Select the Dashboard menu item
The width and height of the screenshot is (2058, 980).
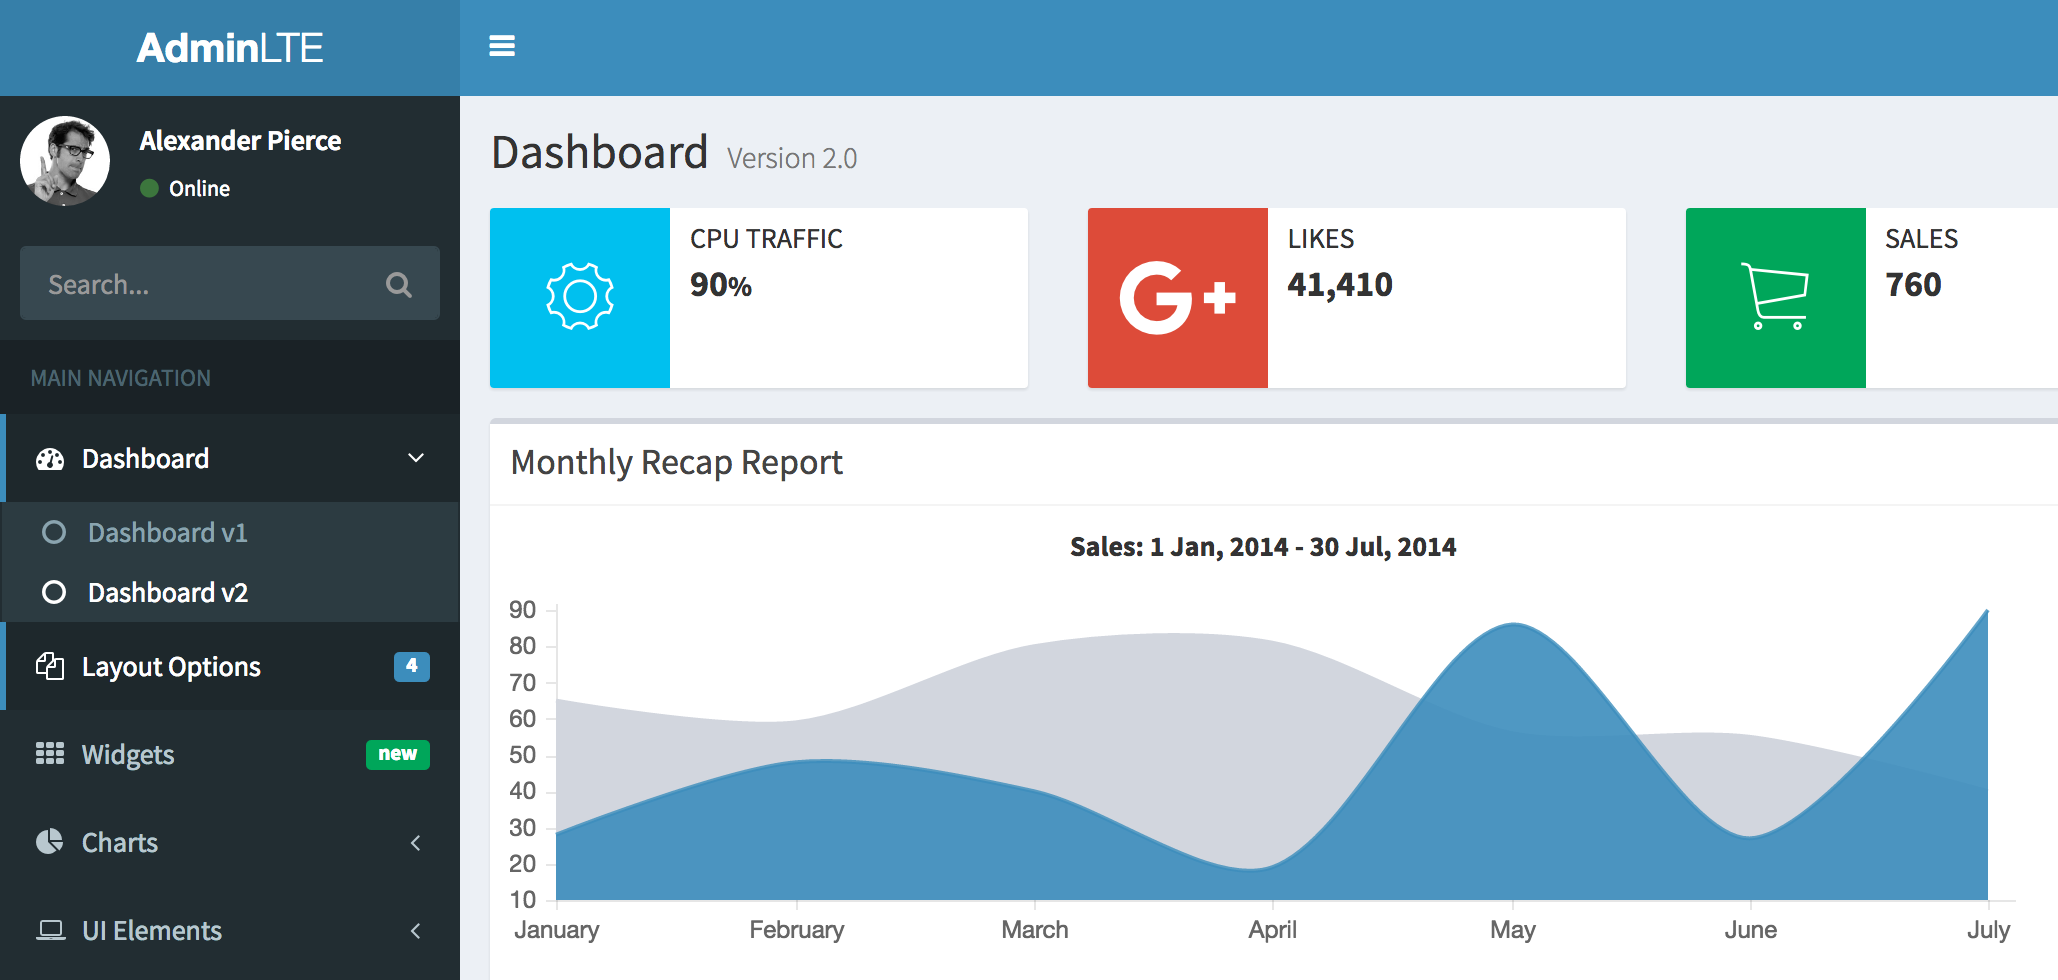click(x=230, y=458)
